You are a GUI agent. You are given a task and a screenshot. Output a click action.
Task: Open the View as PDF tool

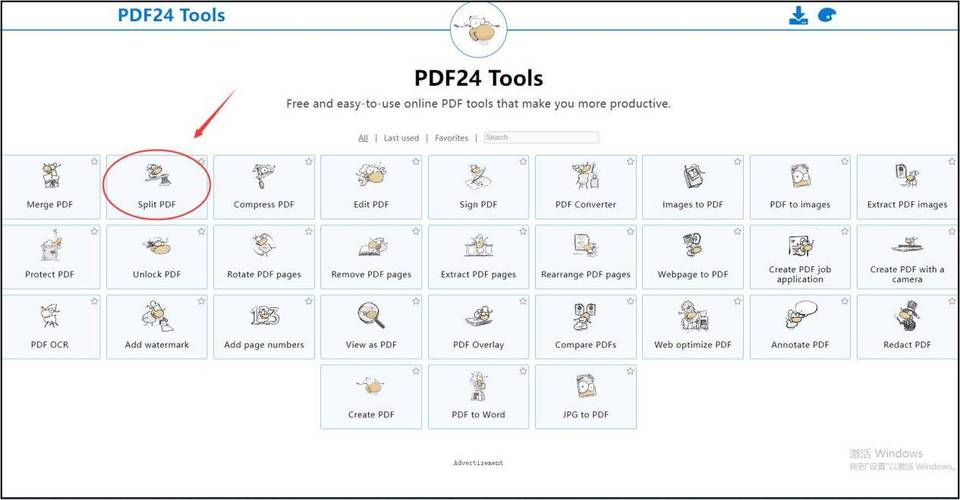pyautogui.click(x=371, y=327)
